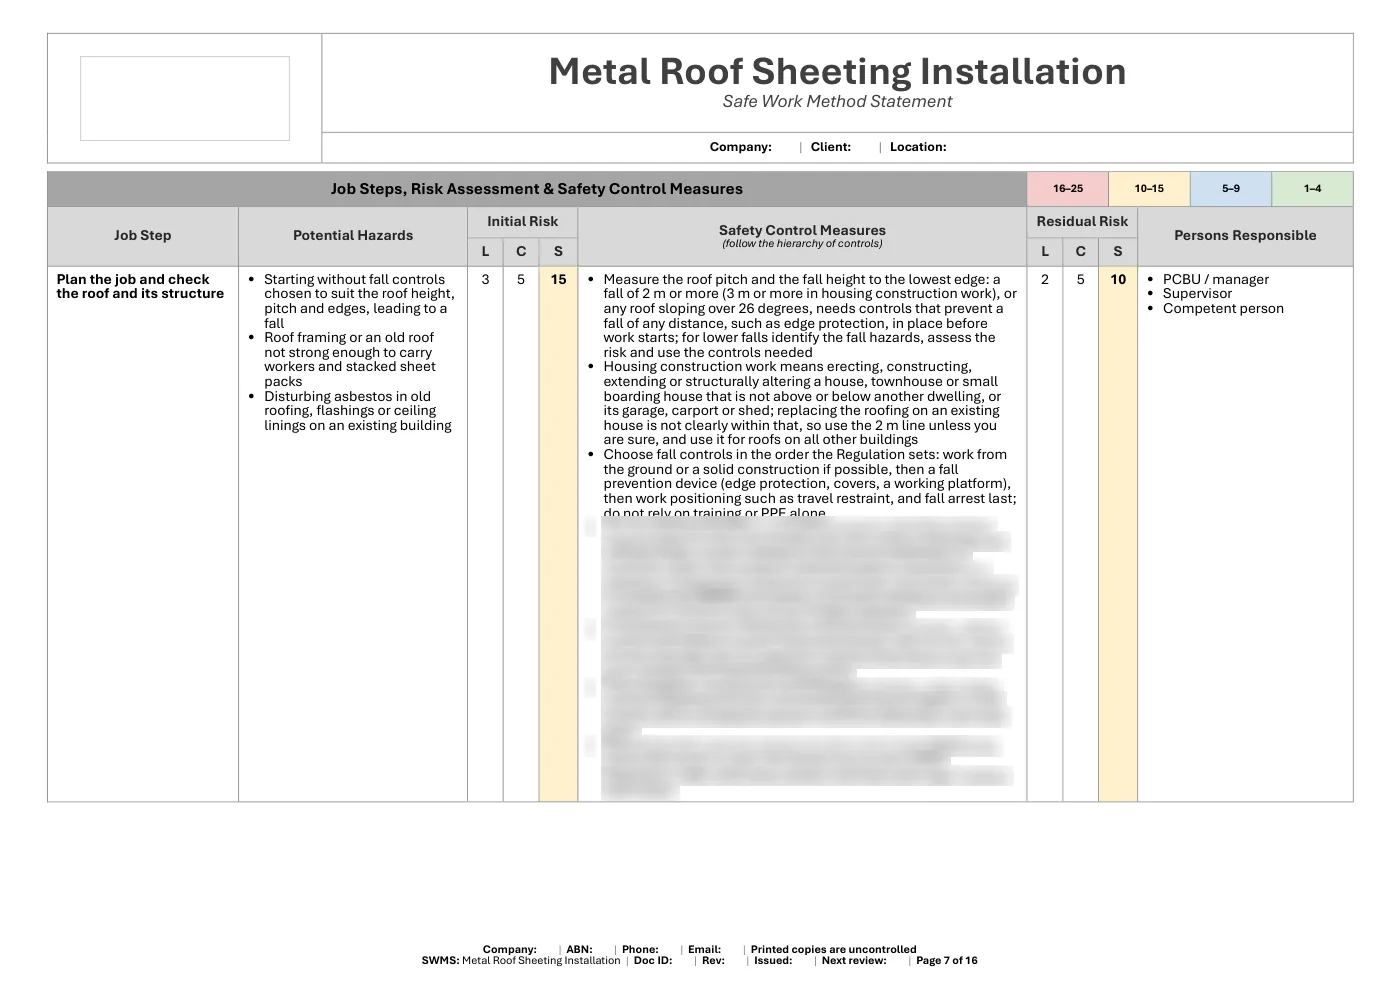This screenshot has height=990, width=1400.
Task: Click the red 16–25 risk legend swatch
Action: click(x=1067, y=189)
